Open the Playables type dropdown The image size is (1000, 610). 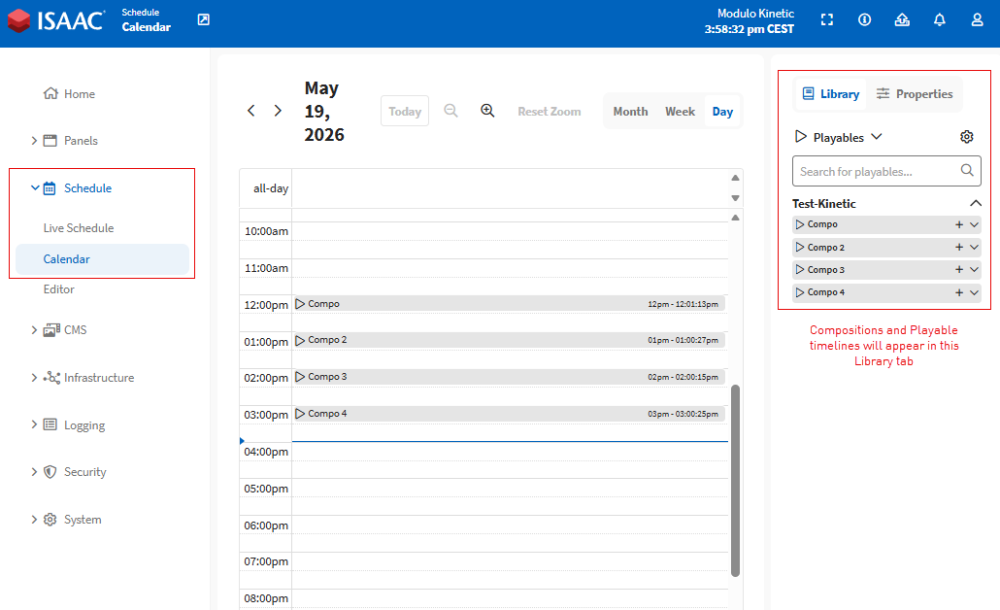coord(876,137)
